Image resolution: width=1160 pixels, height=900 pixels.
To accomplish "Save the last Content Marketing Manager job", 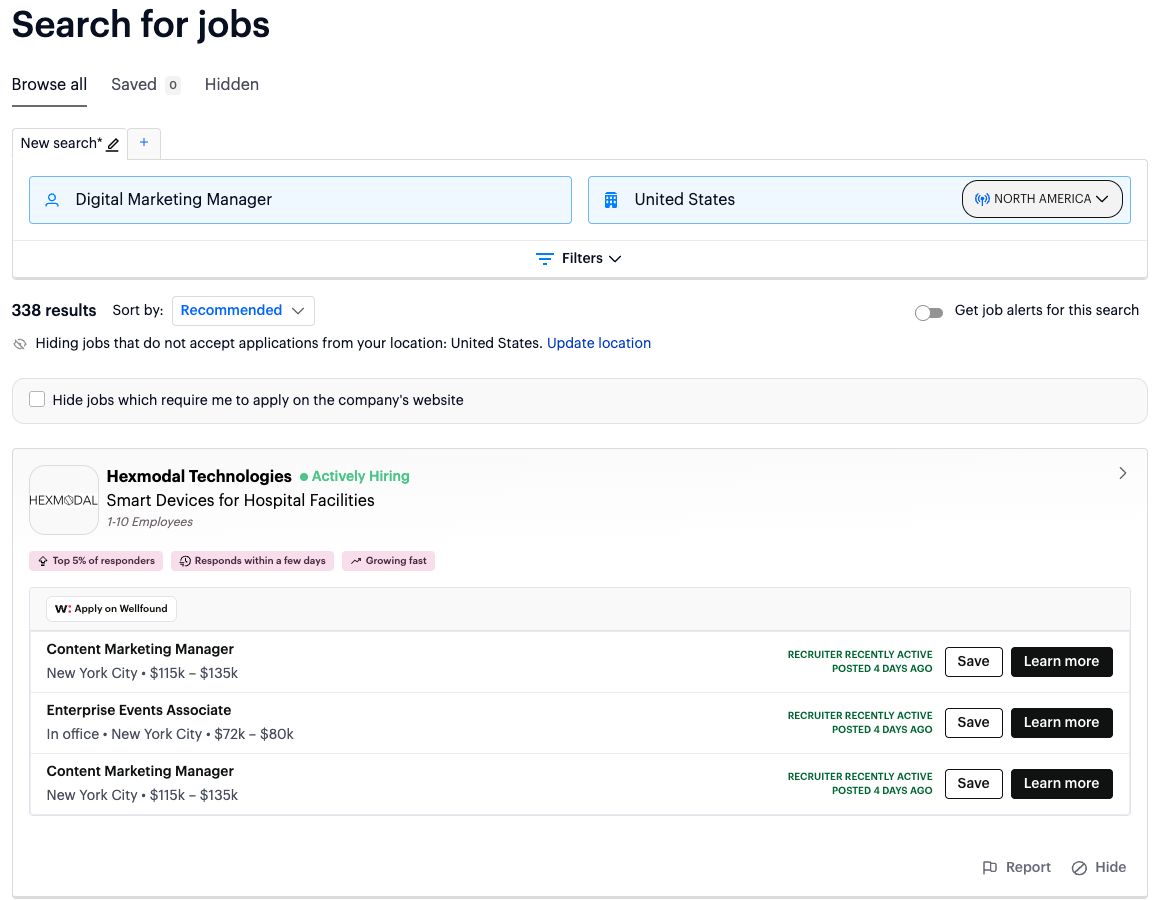I will coord(974,784).
